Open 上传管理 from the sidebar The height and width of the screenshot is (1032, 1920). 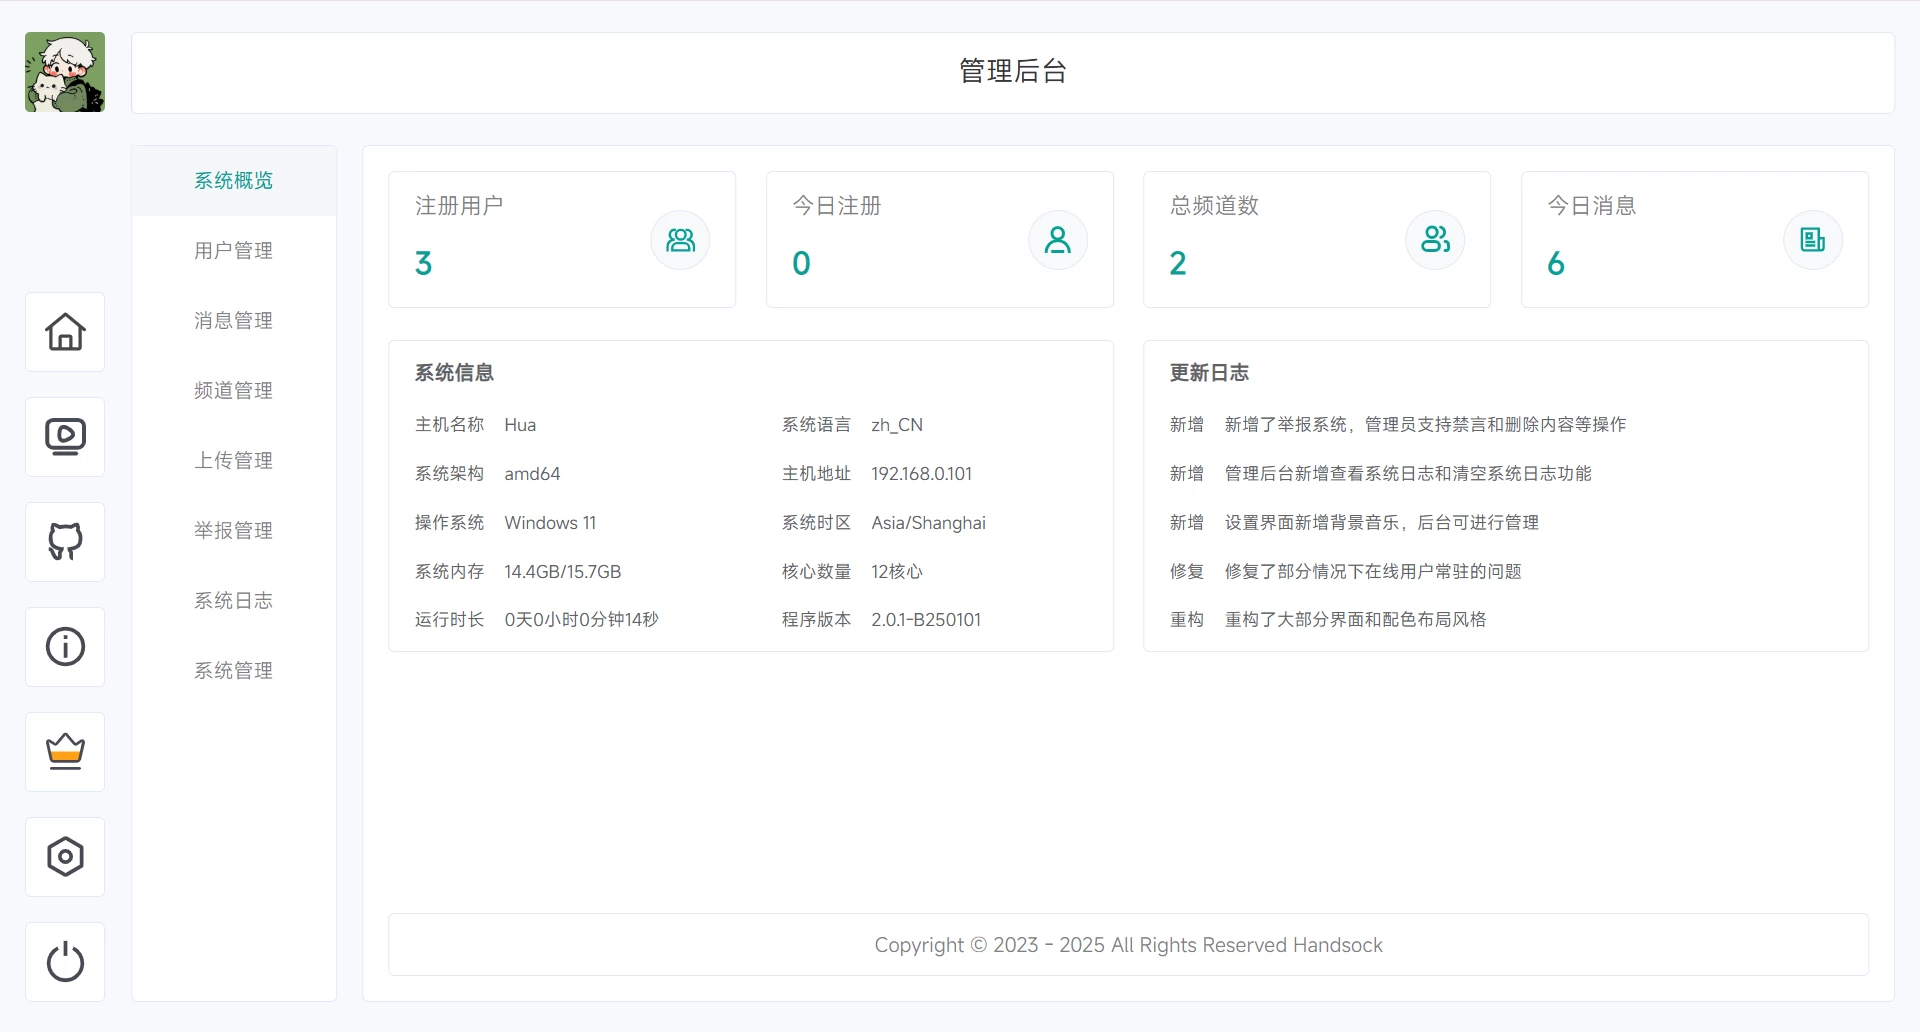pyautogui.click(x=233, y=461)
